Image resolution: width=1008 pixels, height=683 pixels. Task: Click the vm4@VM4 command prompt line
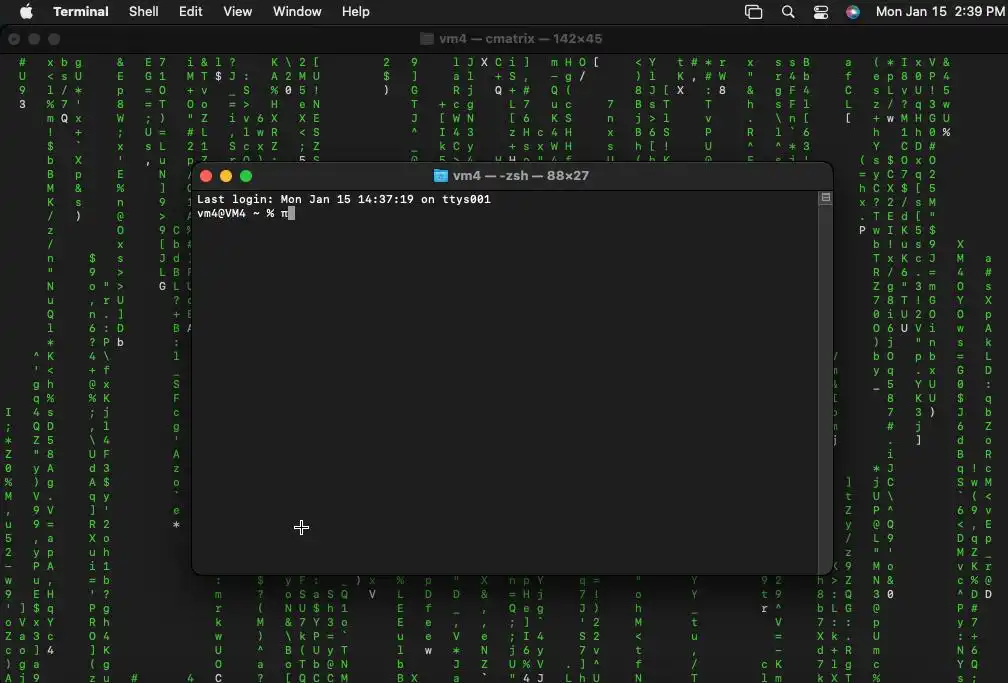point(246,214)
